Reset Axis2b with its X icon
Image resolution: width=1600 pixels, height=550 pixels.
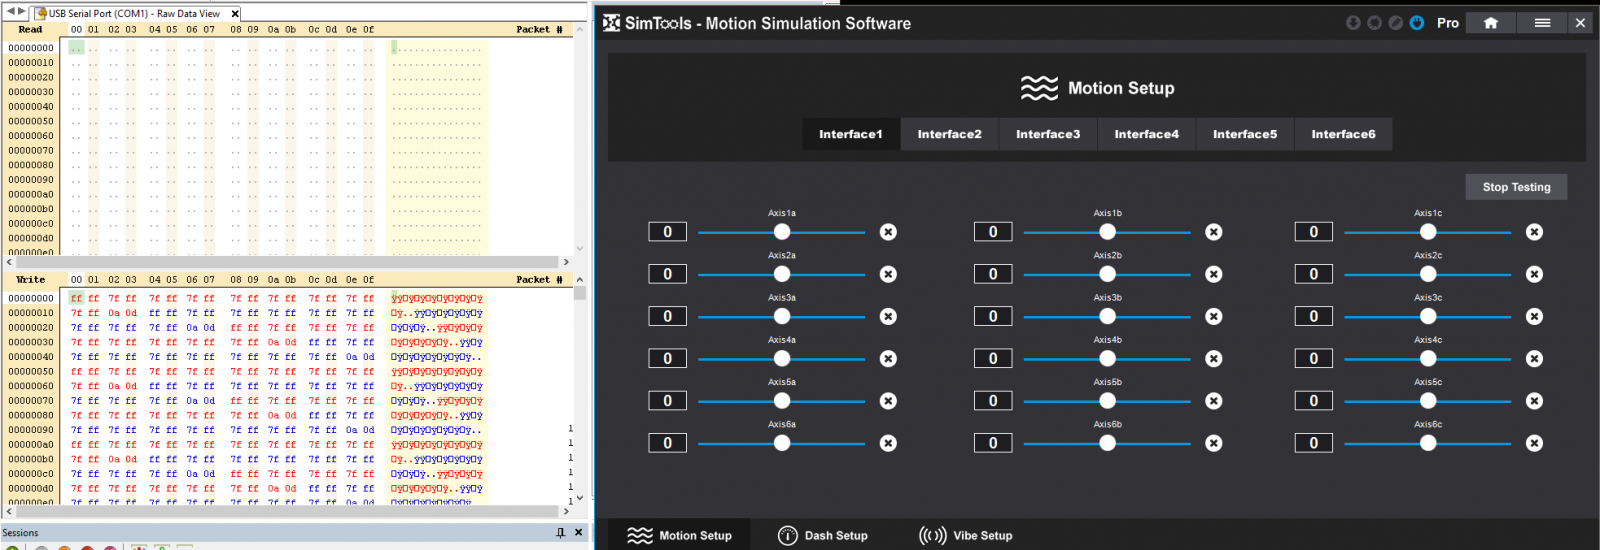click(x=1214, y=274)
